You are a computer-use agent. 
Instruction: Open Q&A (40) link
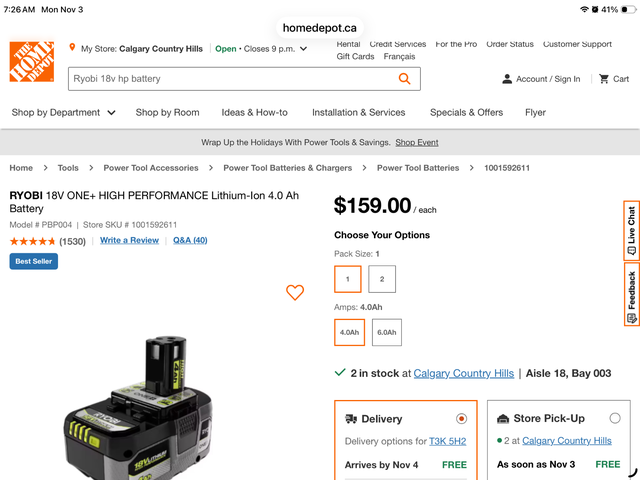tap(190, 240)
